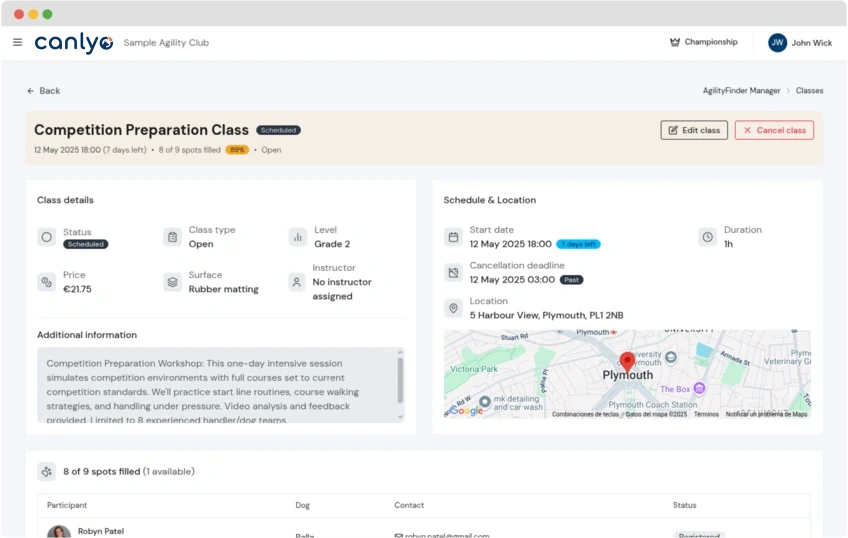
Task: Click the pencil icon in Edit class
Action: pos(673,130)
